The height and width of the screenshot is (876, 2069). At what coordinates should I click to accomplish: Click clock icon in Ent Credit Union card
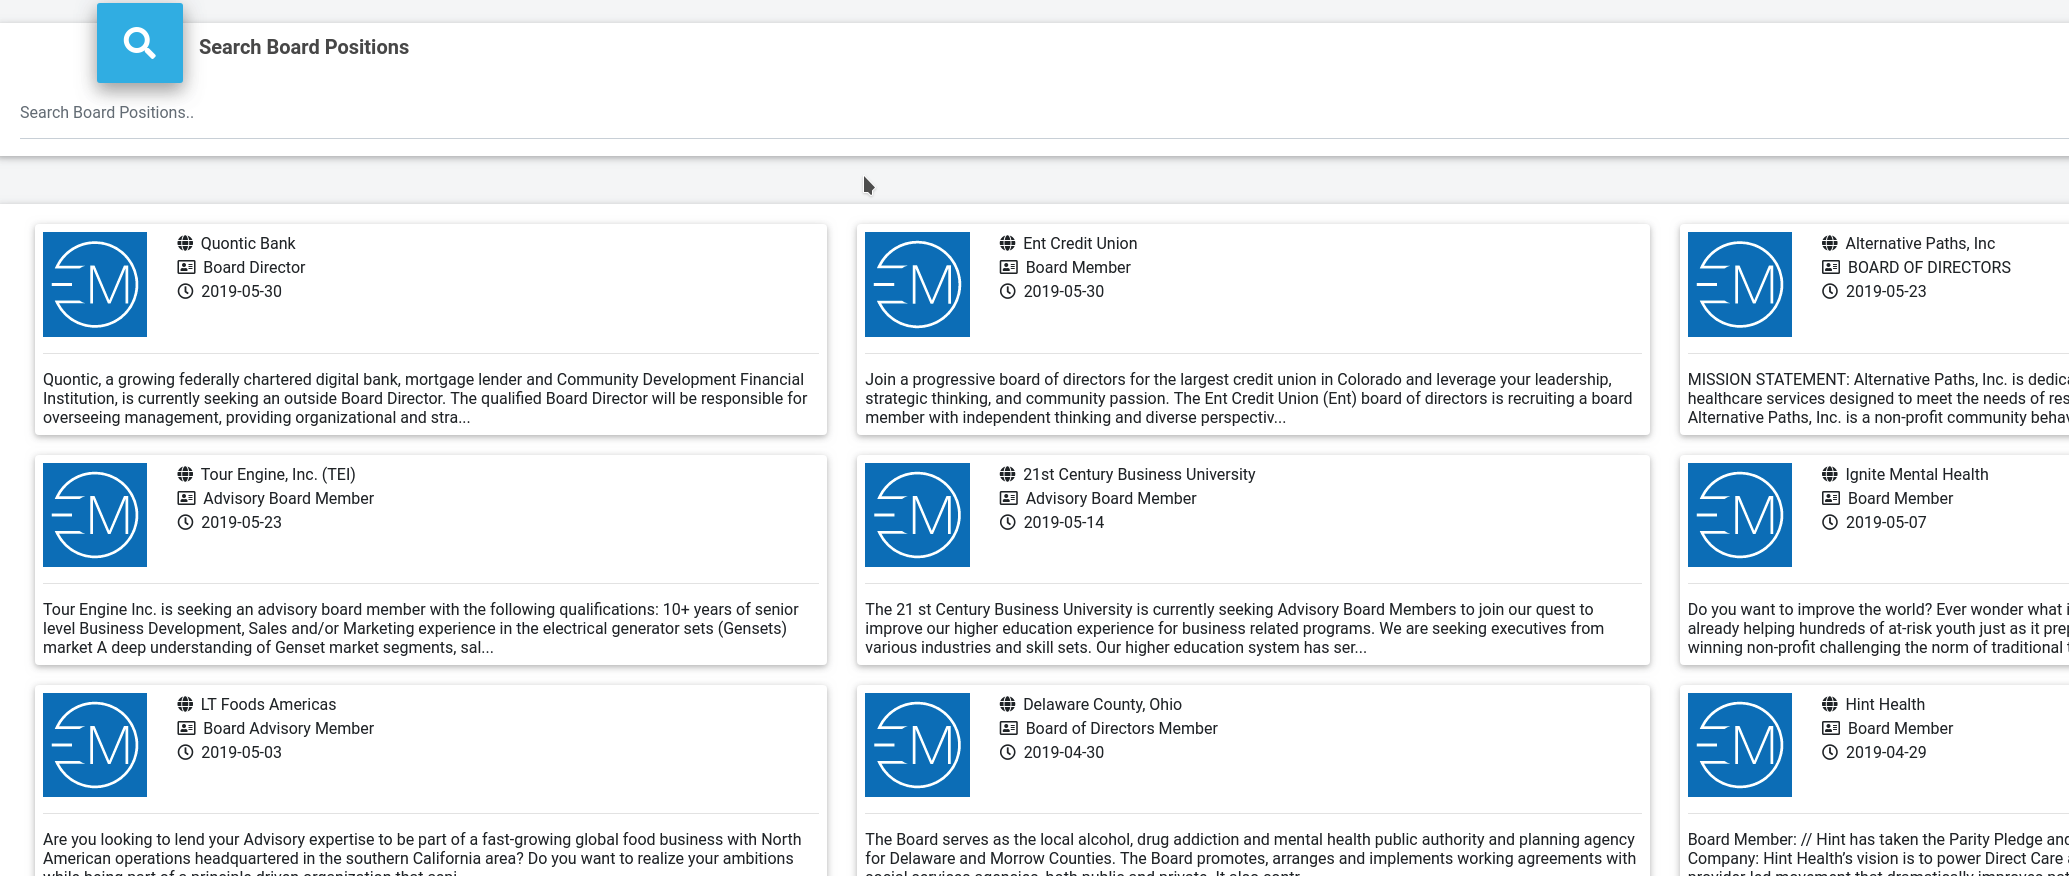pos(1007,291)
